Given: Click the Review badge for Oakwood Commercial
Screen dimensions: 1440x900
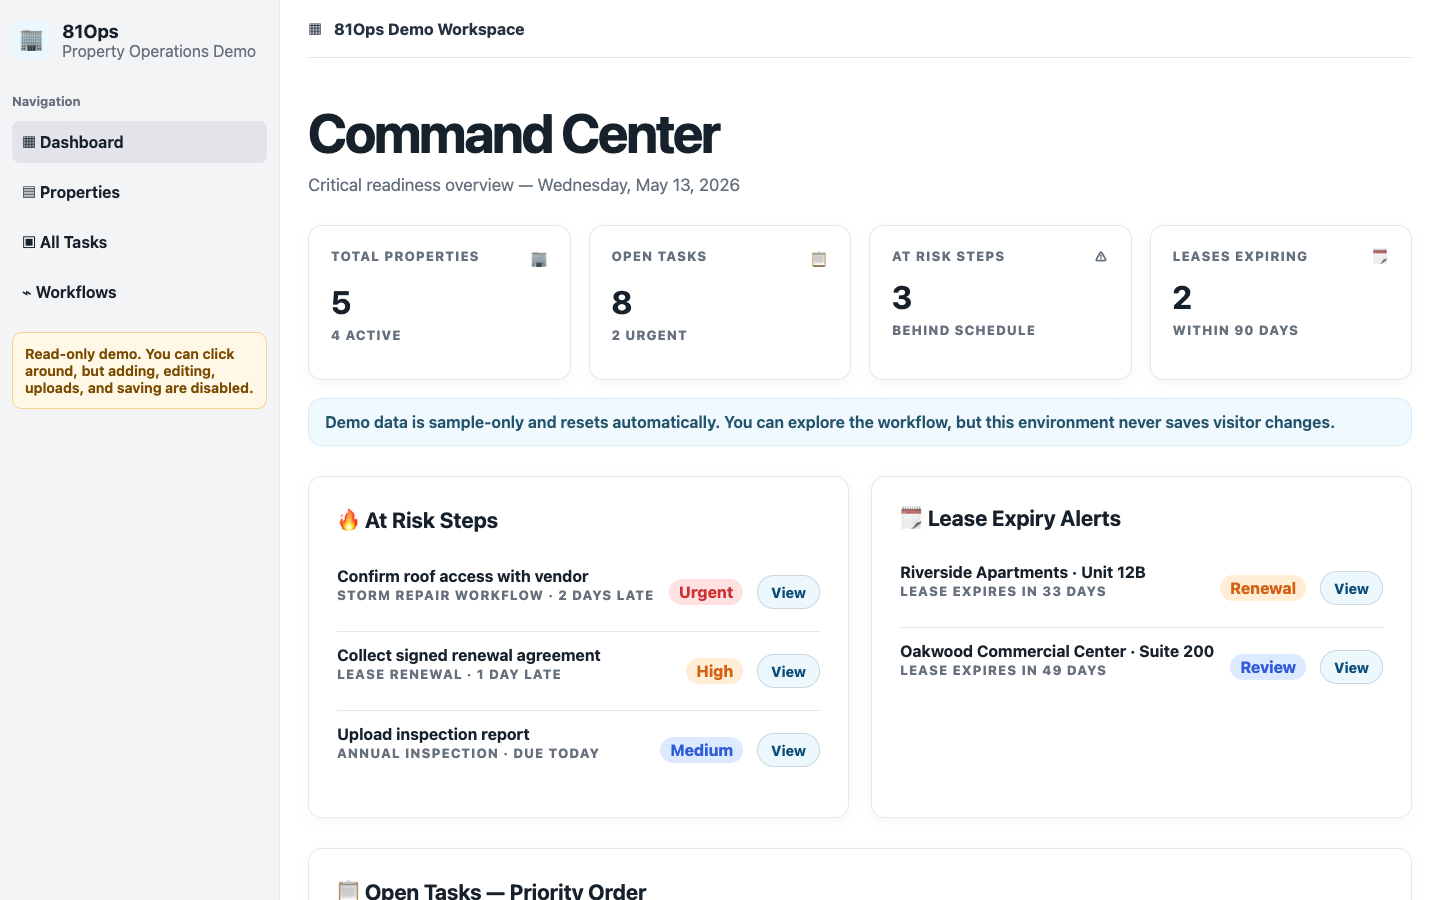Looking at the screenshot, I should pyautogui.click(x=1268, y=667).
